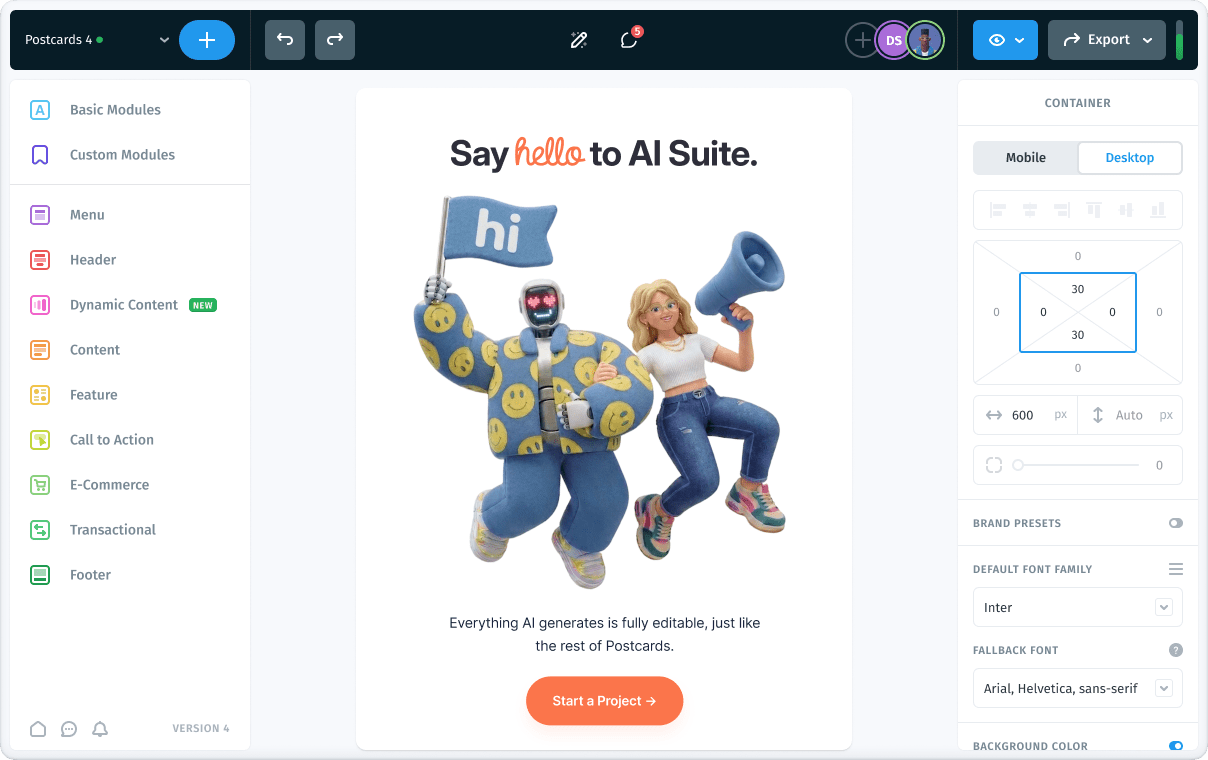1208x760 pixels.
Task: Open comments with 5 notifications
Action: [x=629, y=40]
